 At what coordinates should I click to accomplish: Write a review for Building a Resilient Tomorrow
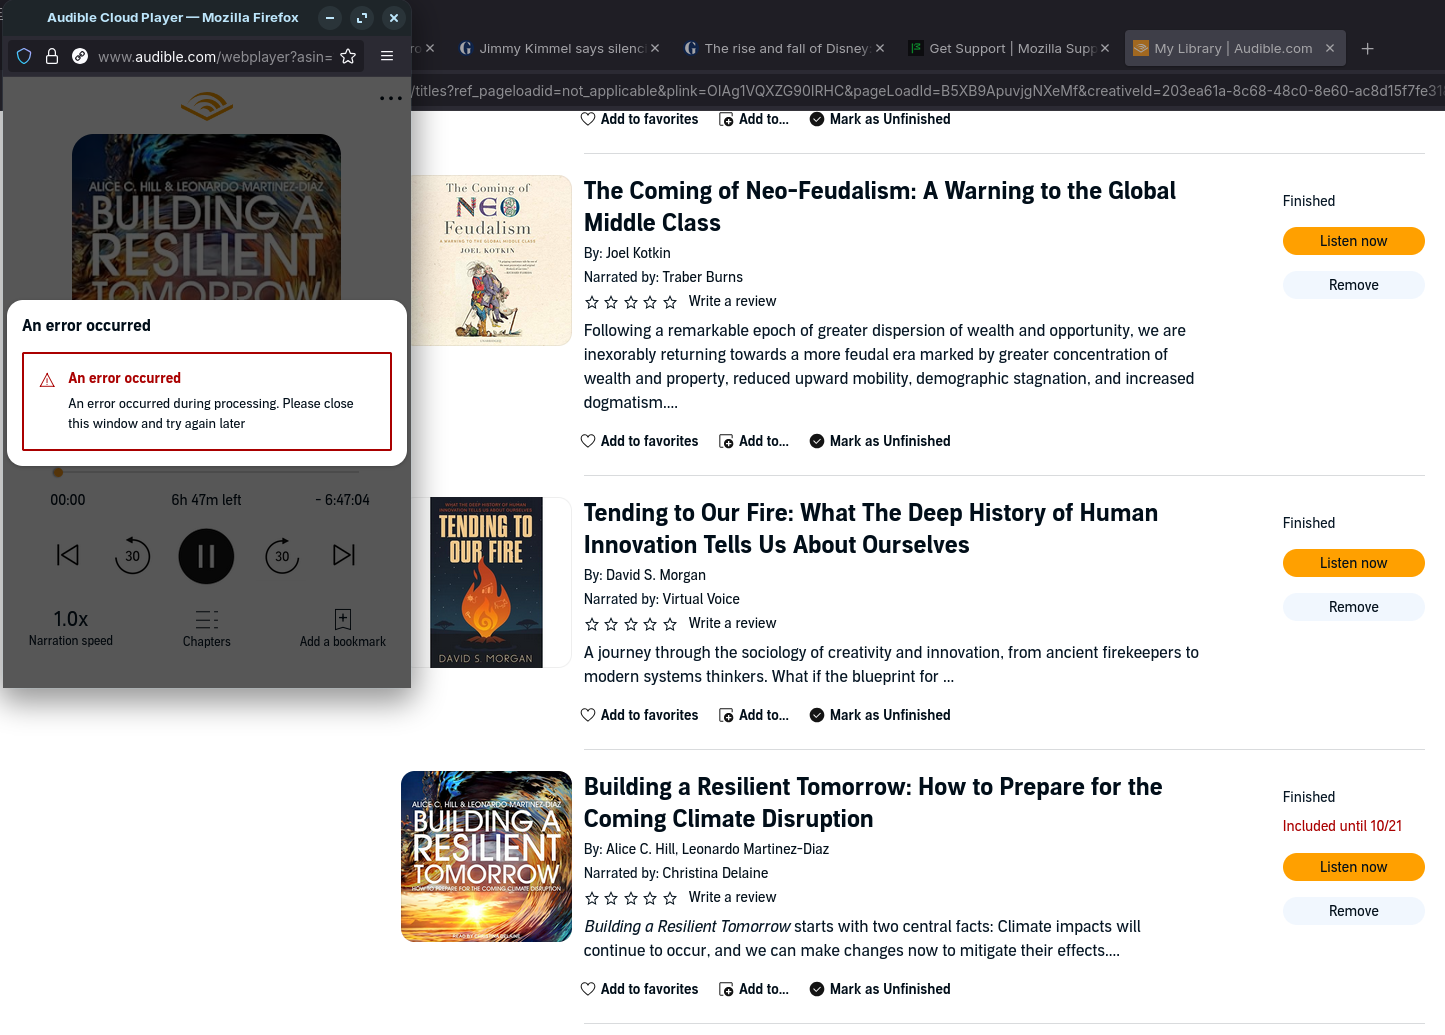pyautogui.click(x=732, y=897)
